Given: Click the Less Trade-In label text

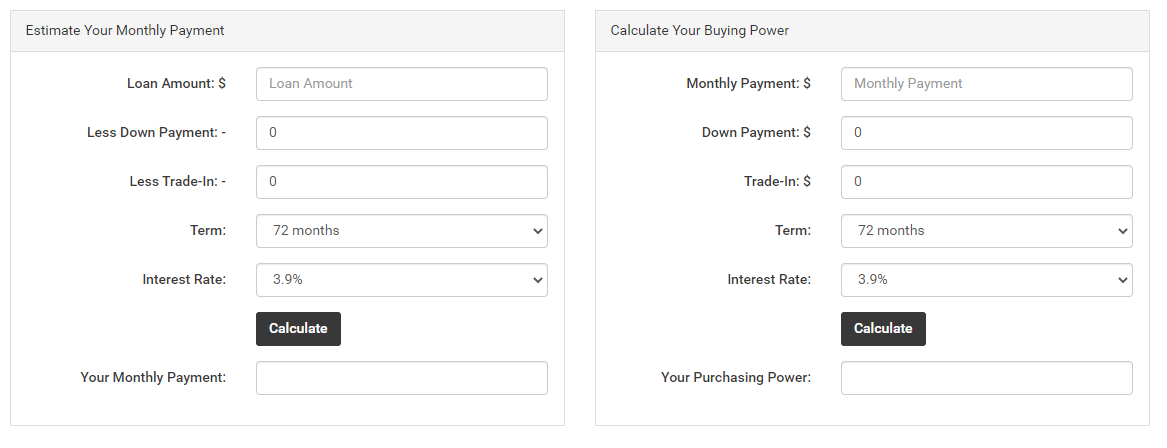Looking at the screenshot, I should coord(178,182).
